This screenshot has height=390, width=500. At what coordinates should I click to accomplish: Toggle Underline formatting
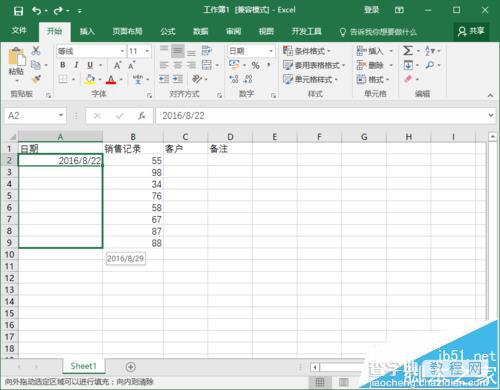90,65
